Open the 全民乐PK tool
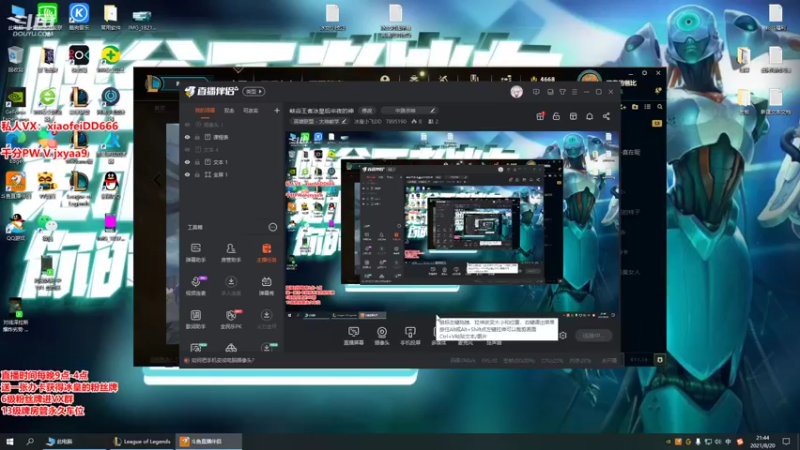Screen dimensions: 800x450 (x=231, y=319)
